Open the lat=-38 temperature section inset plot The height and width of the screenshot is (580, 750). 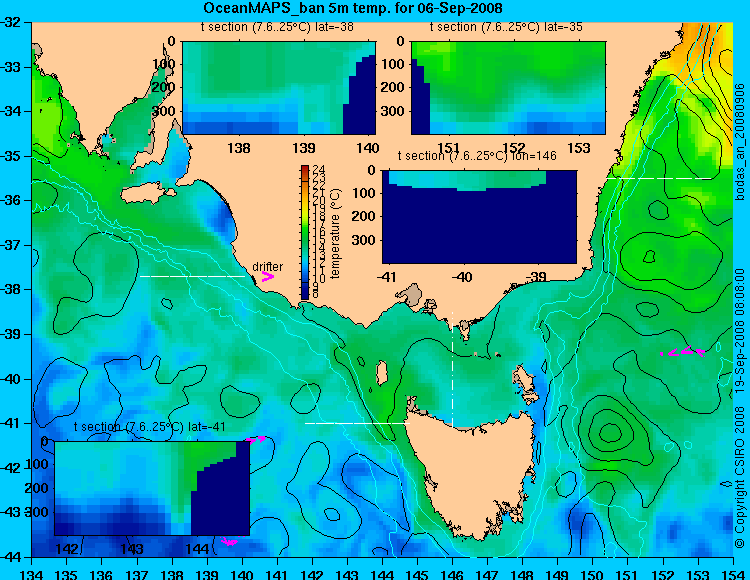279,88
